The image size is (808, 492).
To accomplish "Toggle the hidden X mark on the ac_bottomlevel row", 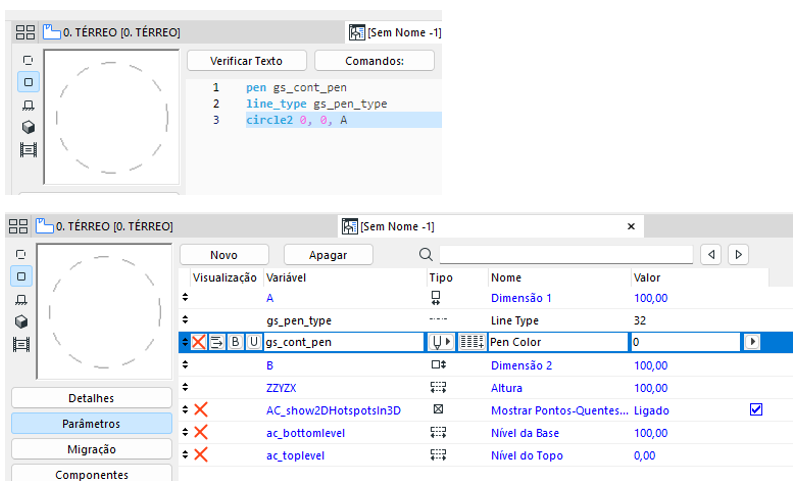I will click(201, 432).
